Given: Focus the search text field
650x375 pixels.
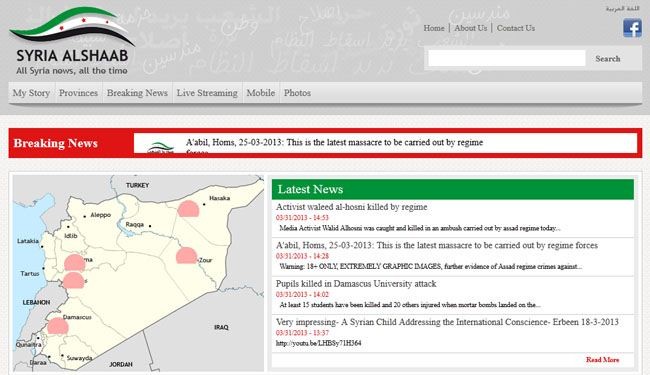Looking at the screenshot, I should point(507,58).
